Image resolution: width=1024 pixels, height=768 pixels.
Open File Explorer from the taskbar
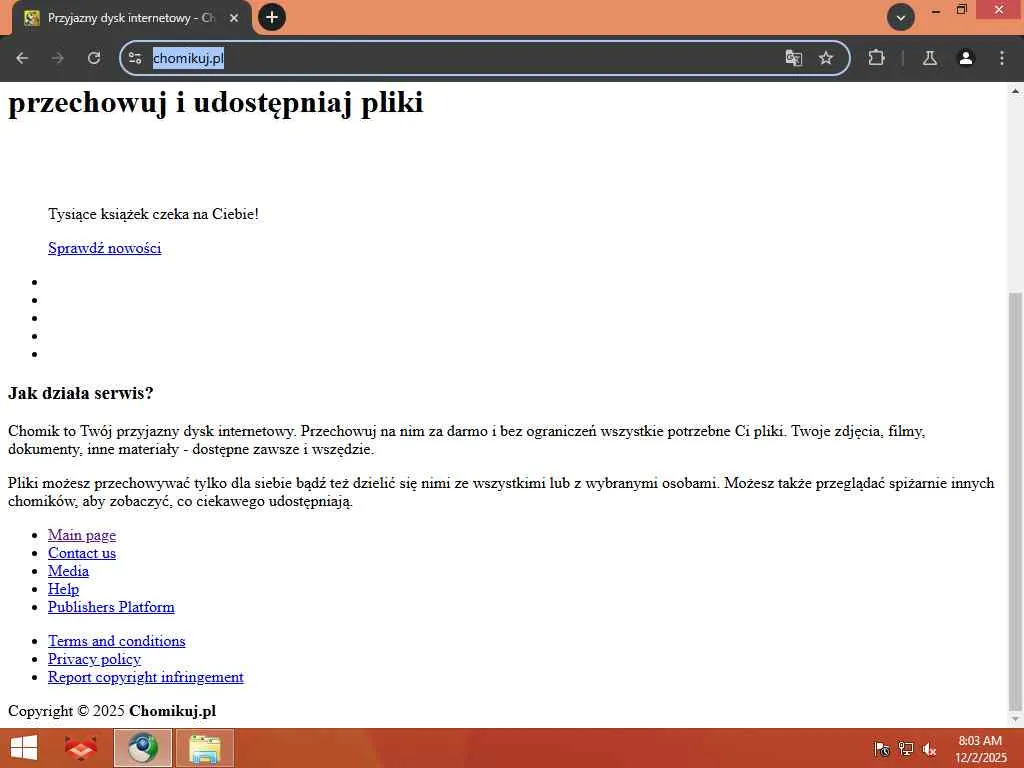205,748
